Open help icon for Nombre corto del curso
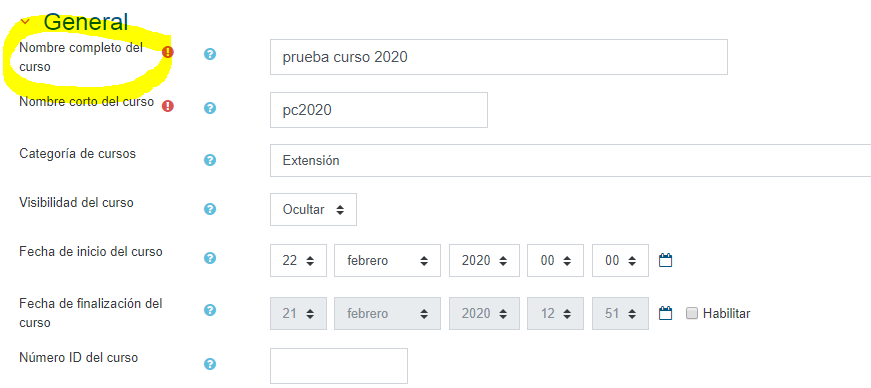 [209, 108]
